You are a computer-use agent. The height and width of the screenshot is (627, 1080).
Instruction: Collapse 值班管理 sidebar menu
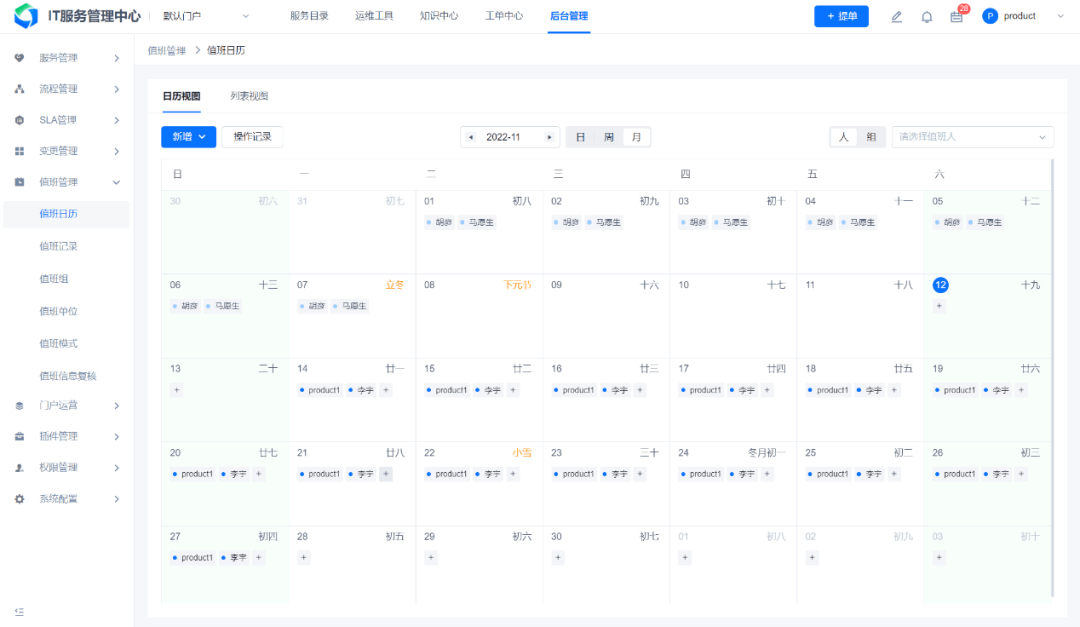[116, 182]
